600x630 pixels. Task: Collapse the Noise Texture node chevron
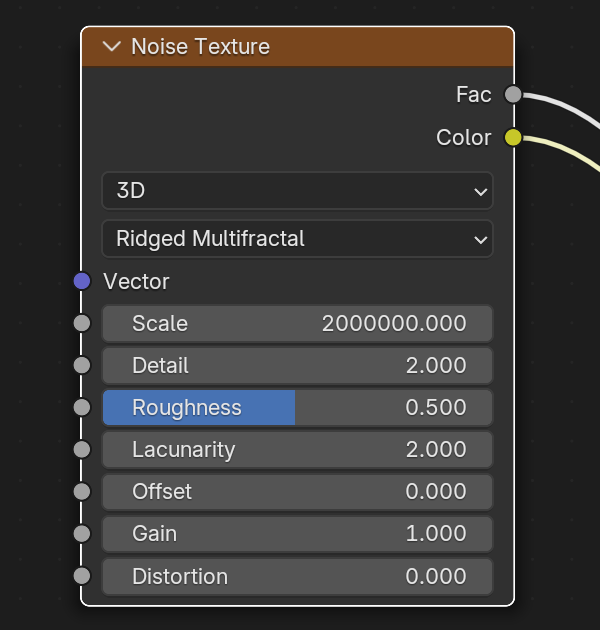click(x=112, y=47)
